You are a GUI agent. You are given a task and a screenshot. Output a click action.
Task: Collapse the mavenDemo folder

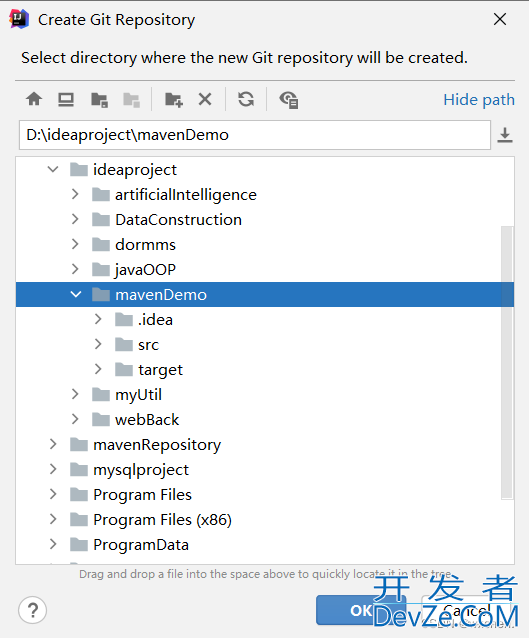76,294
